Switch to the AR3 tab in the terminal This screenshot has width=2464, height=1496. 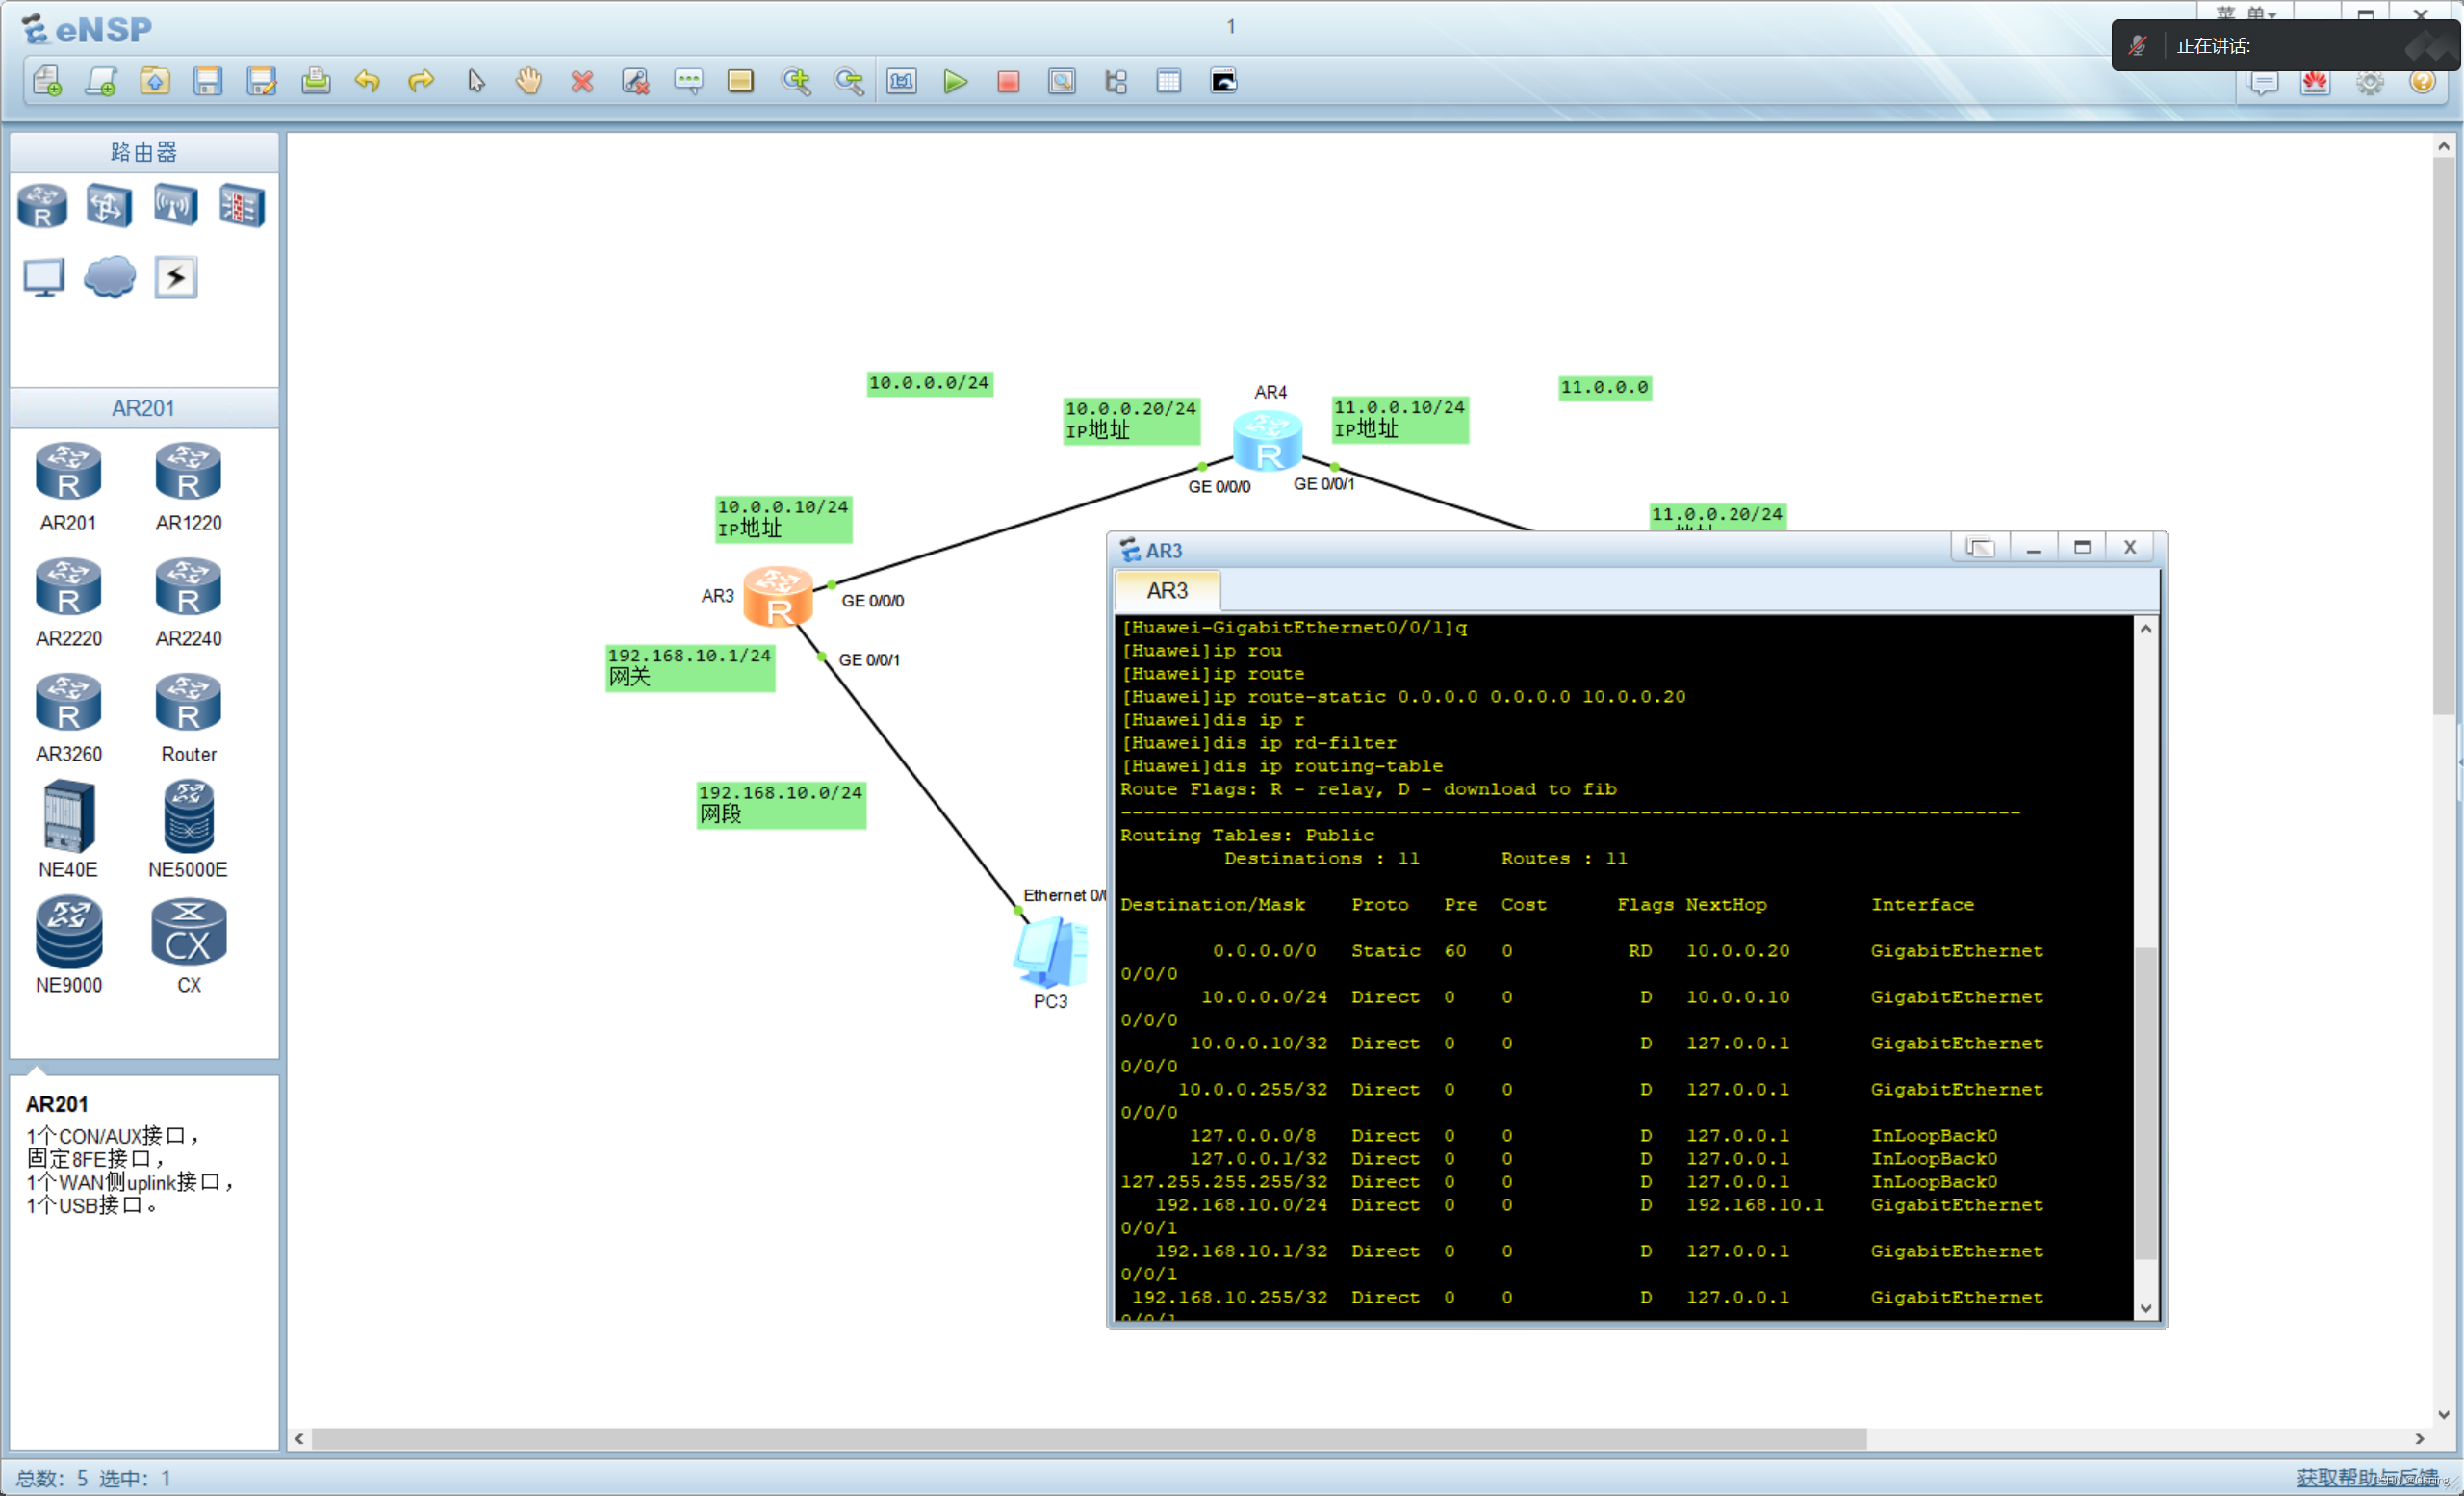tap(1167, 590)
